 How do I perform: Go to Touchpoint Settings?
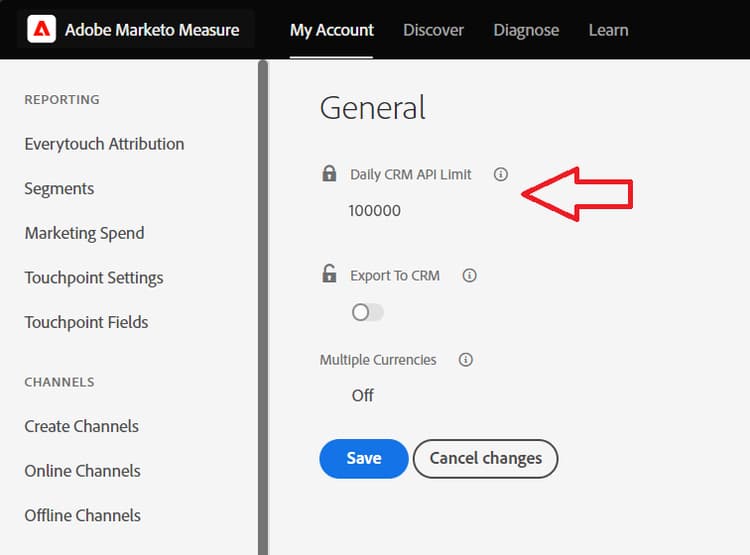coord(94,278)
